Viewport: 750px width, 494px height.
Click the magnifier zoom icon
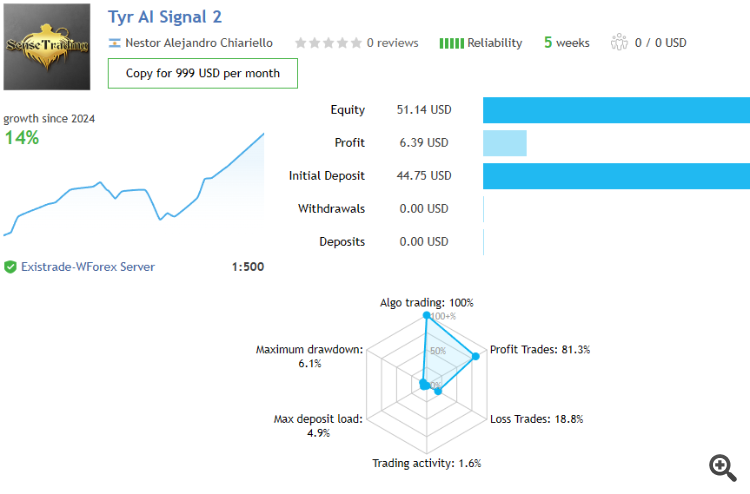click(722, 466)
